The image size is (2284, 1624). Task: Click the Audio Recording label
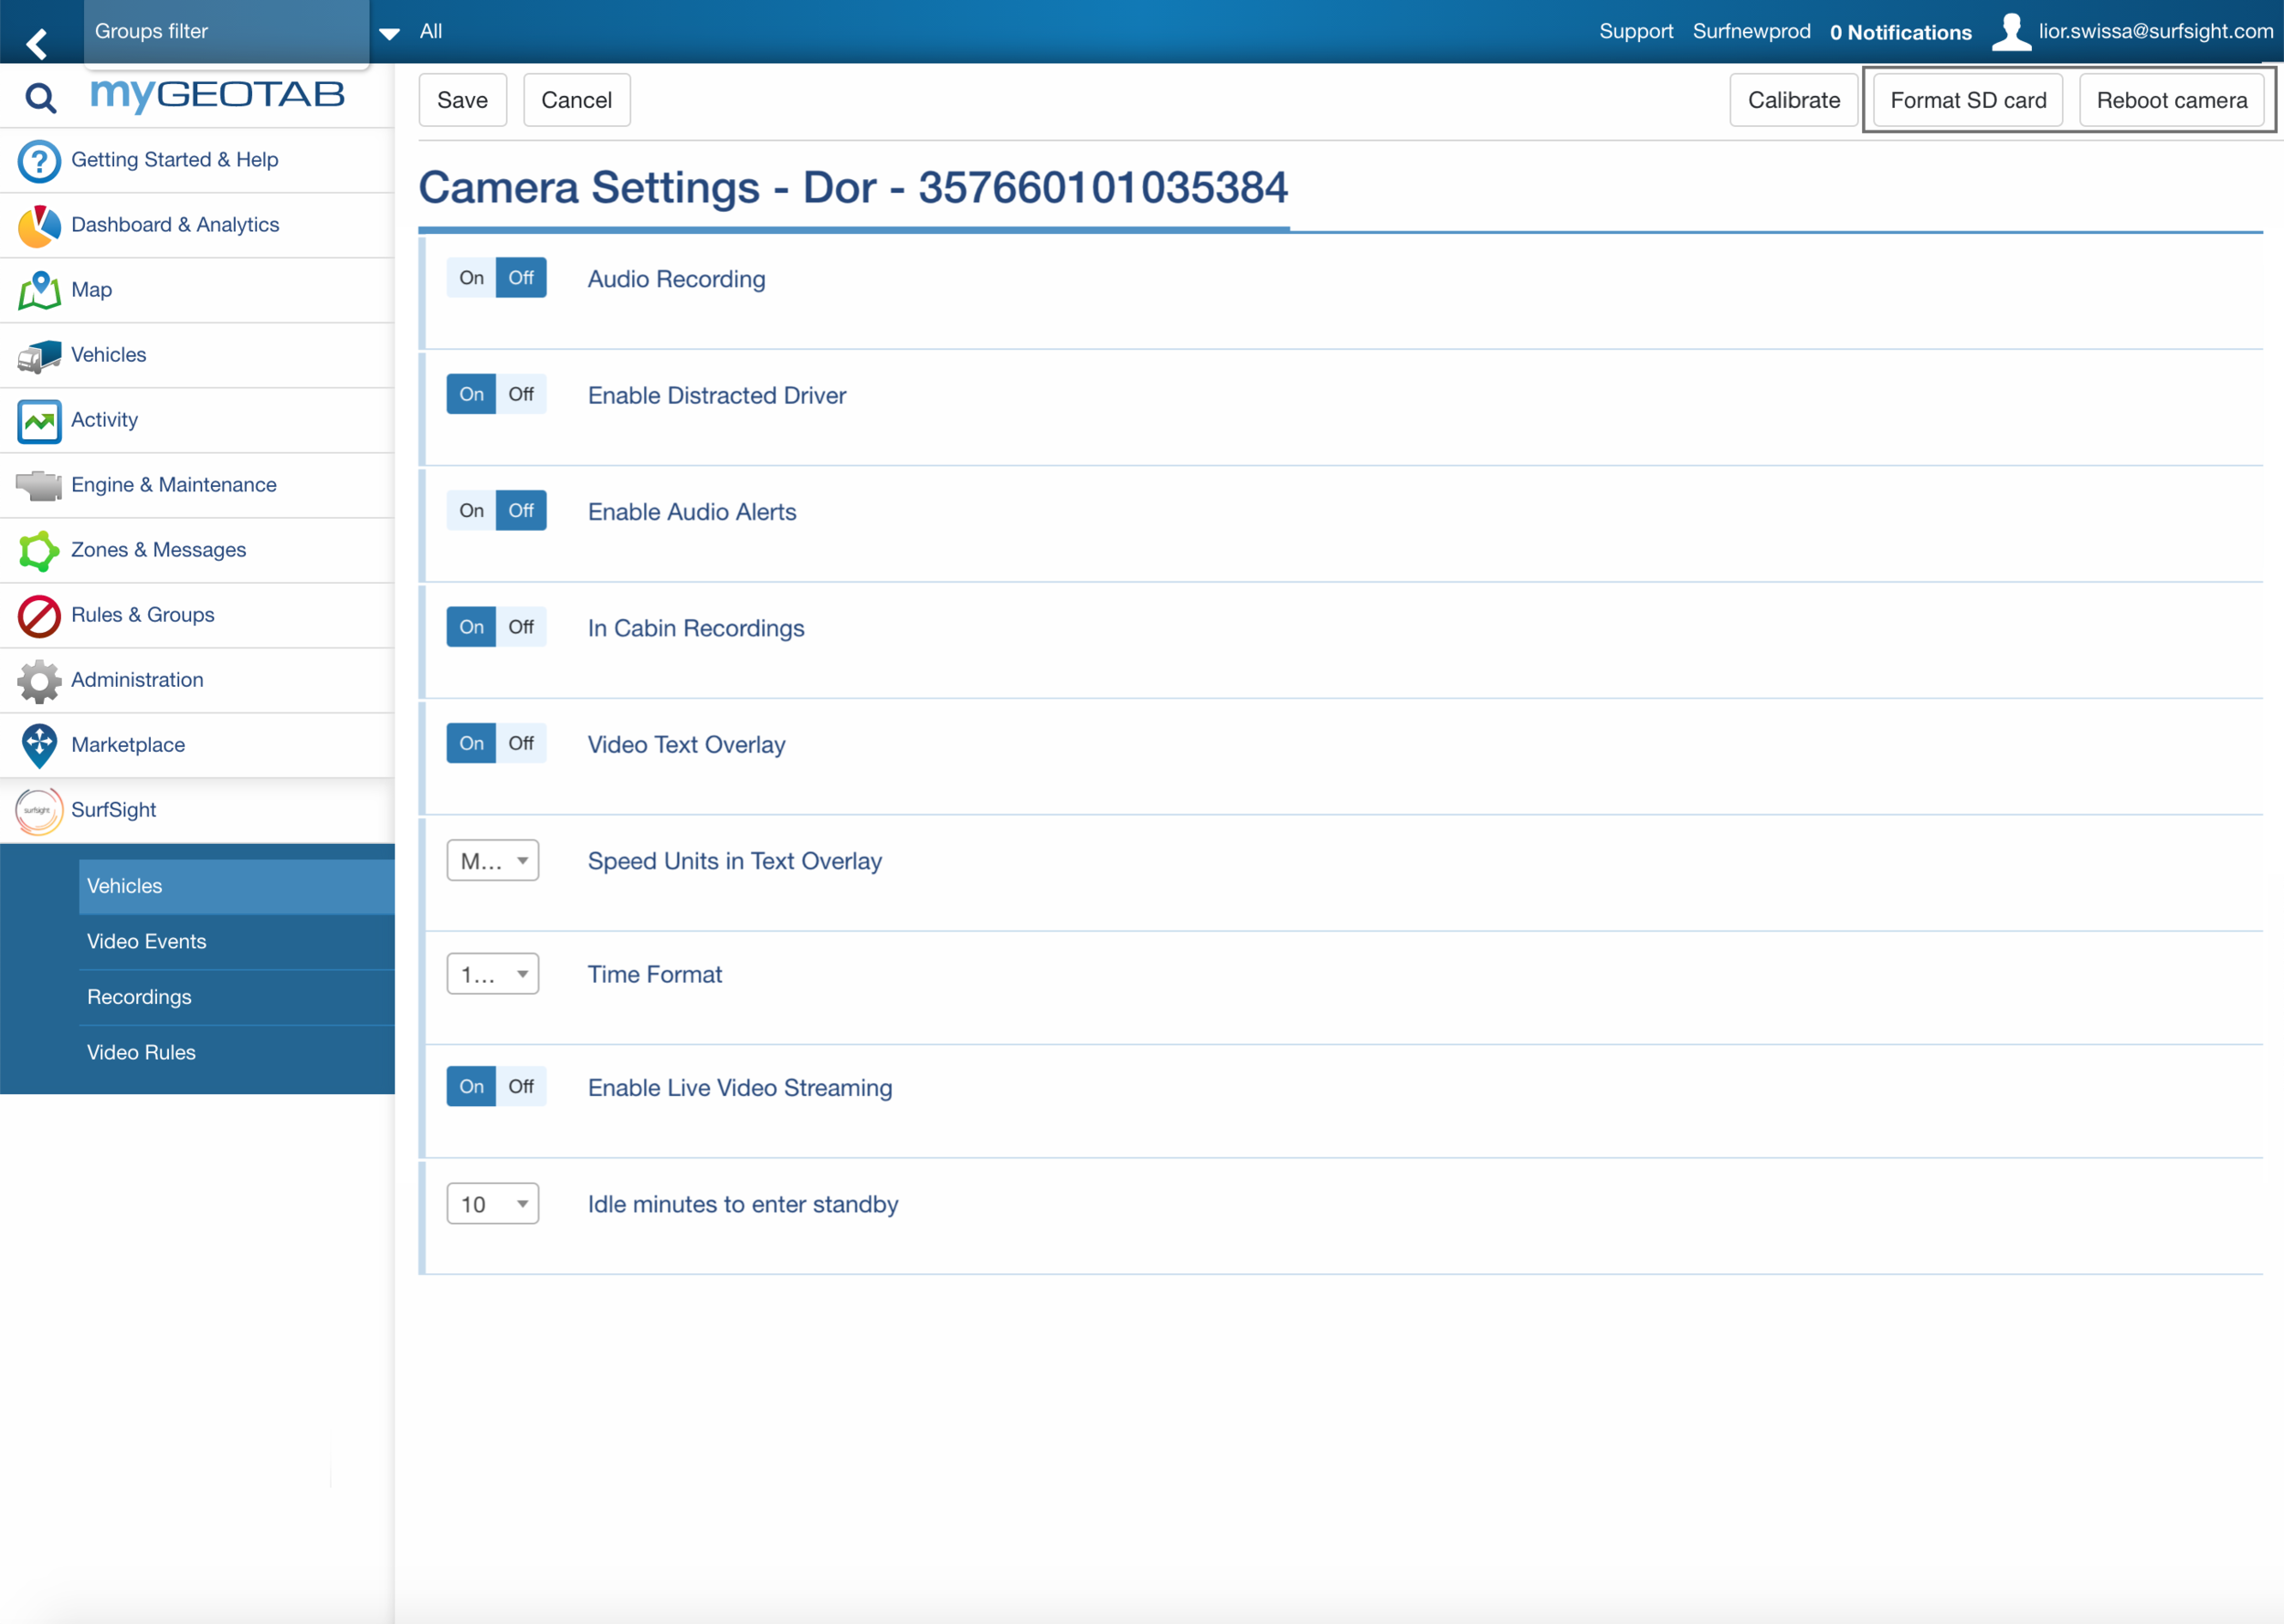click(x=677, y=279)
